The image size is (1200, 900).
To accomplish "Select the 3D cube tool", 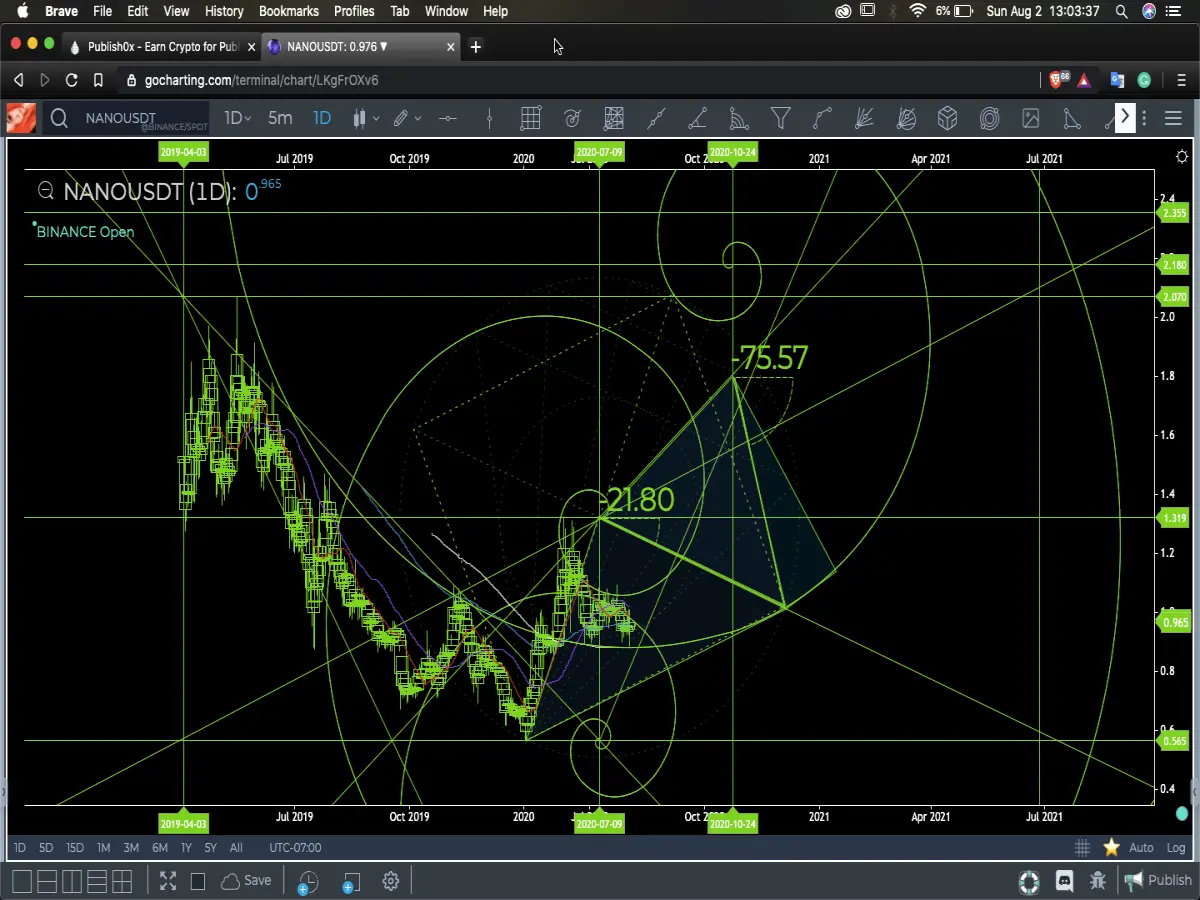I will click(948, 118).
